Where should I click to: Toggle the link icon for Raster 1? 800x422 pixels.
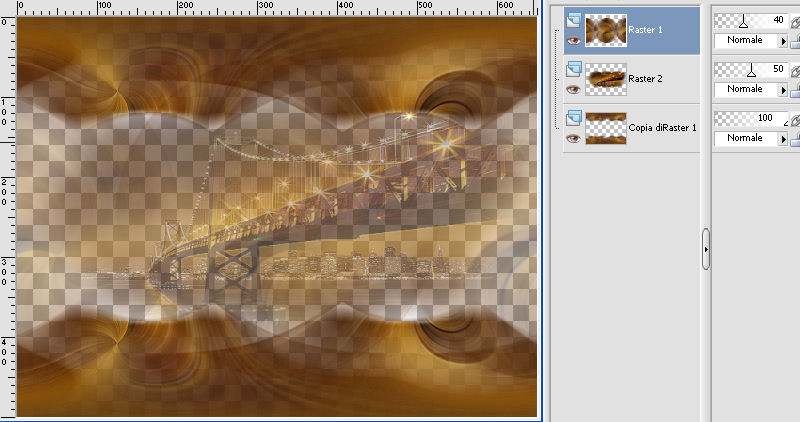tap(795, 21)
